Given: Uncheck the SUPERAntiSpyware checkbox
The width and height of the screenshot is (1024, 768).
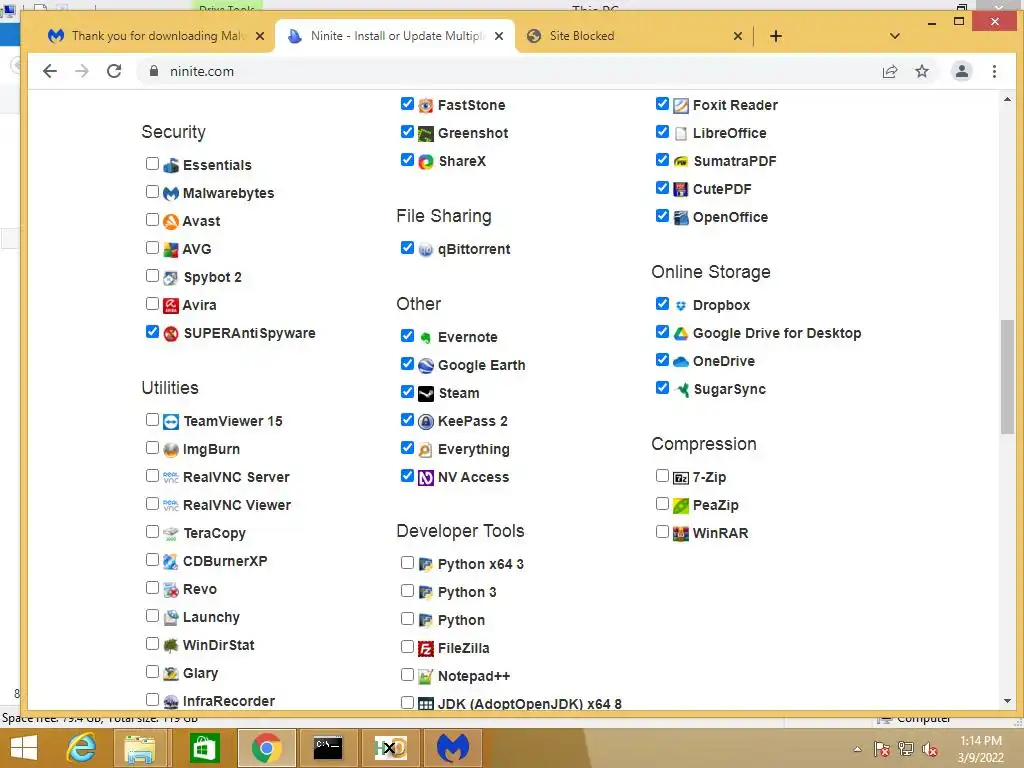Looking at the screenshot, I should coord(152,332).
